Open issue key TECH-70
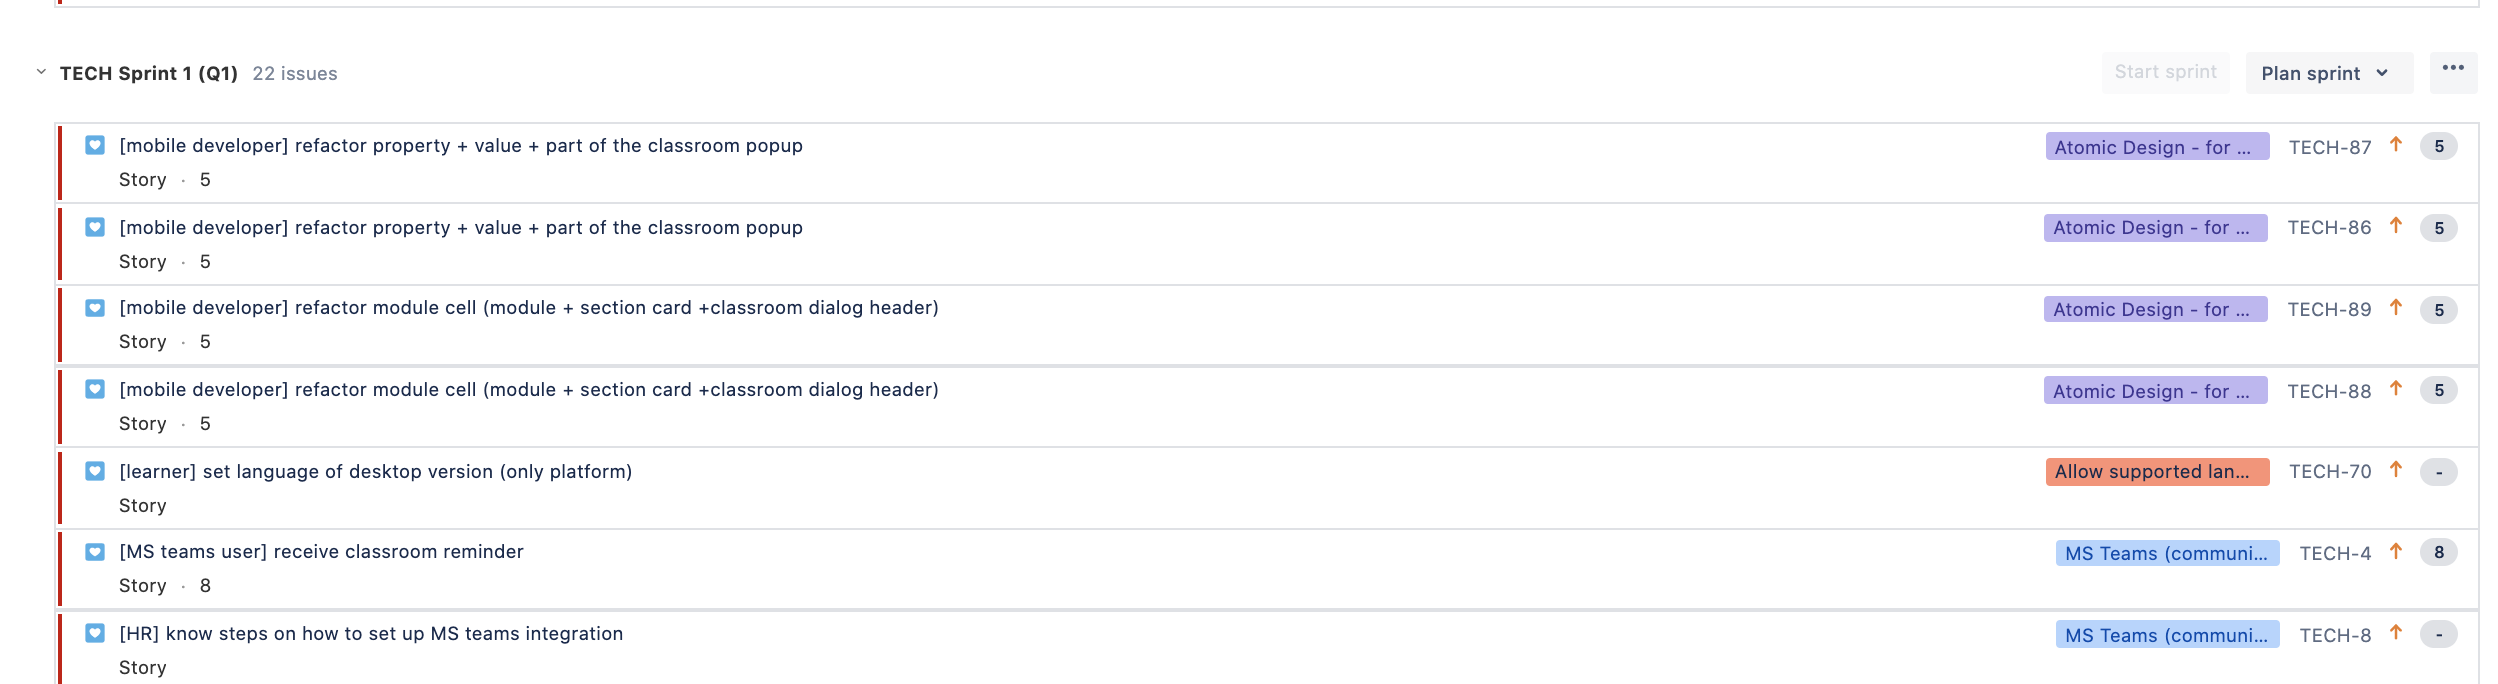This screenshot has height=684, width=2498. point(2330,471)
